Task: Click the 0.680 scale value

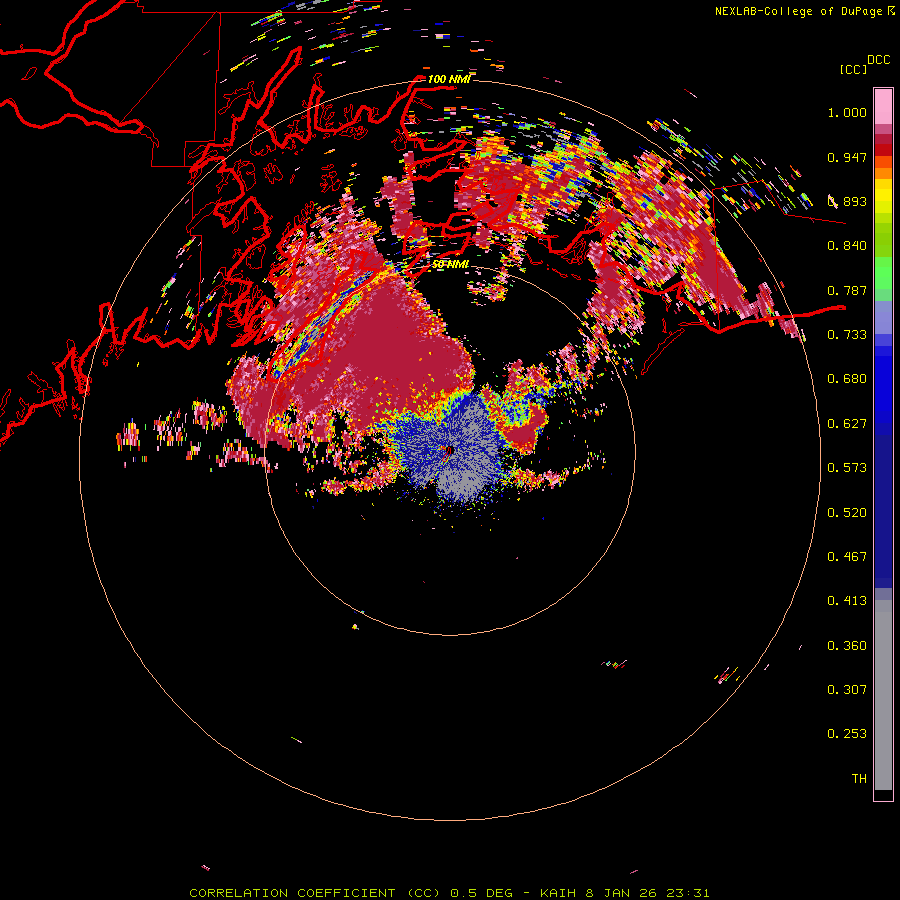Action: pyautogui.click(x=847, y=379)
